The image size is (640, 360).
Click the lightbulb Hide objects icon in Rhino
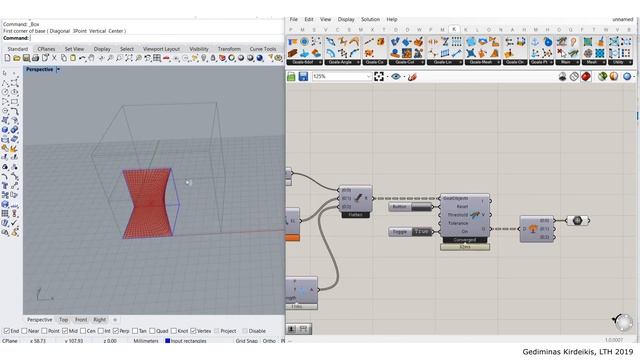tap(204, 58)
